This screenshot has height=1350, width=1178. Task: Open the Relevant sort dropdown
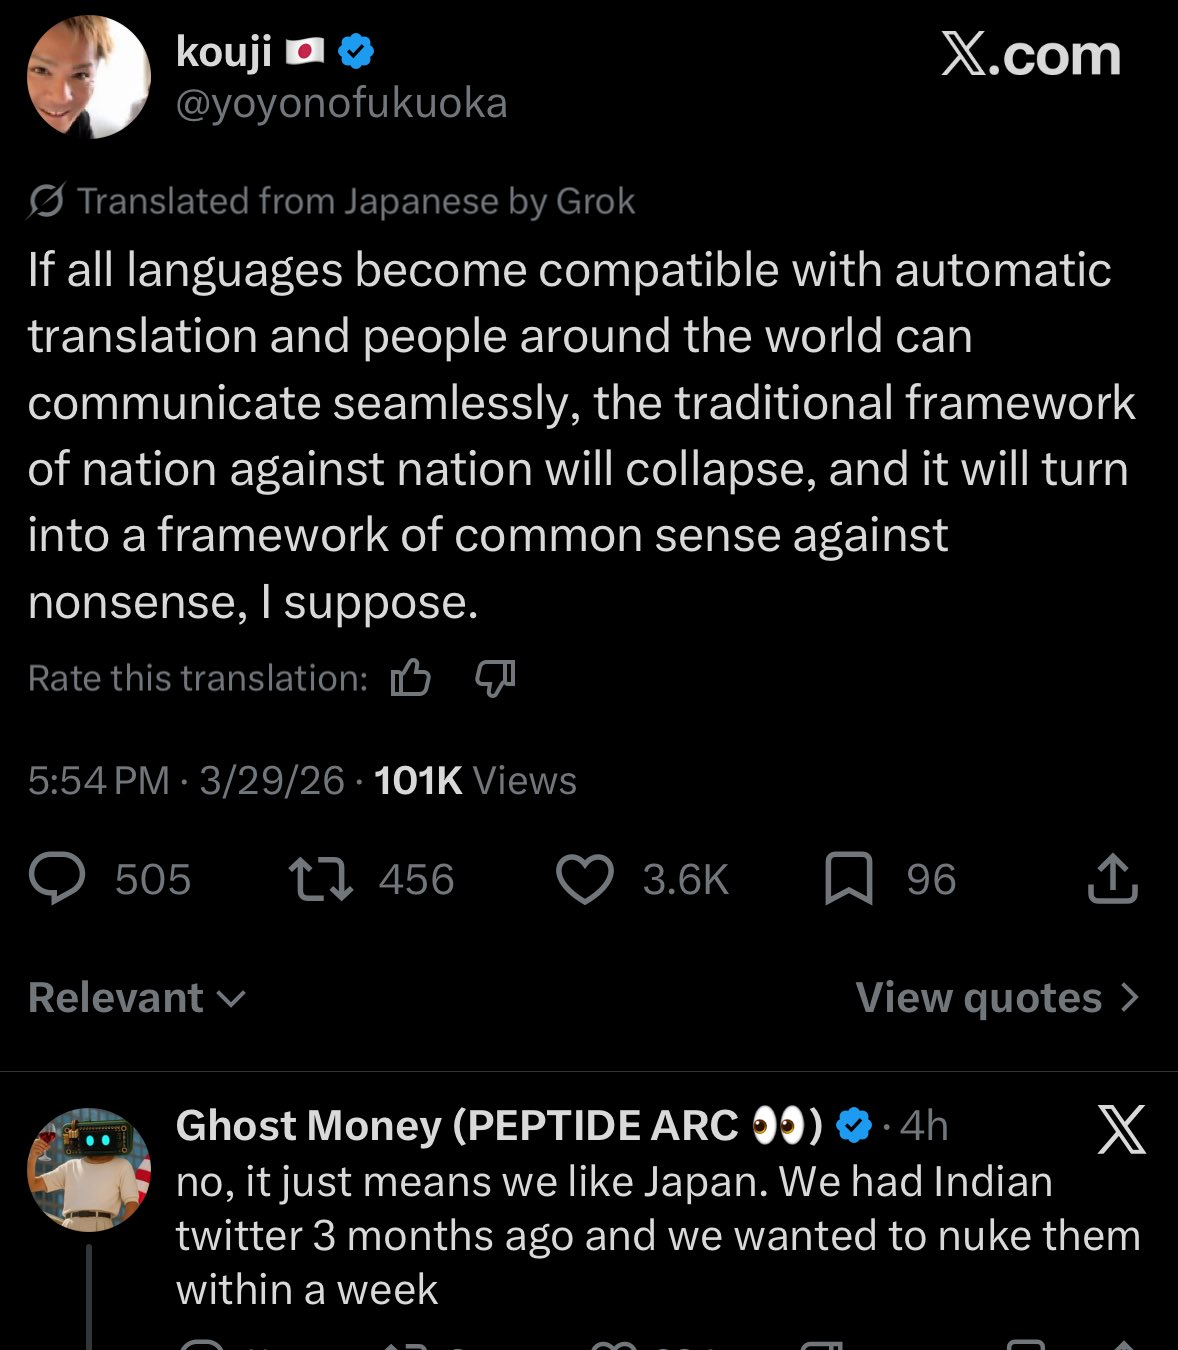tap(136, 998)
